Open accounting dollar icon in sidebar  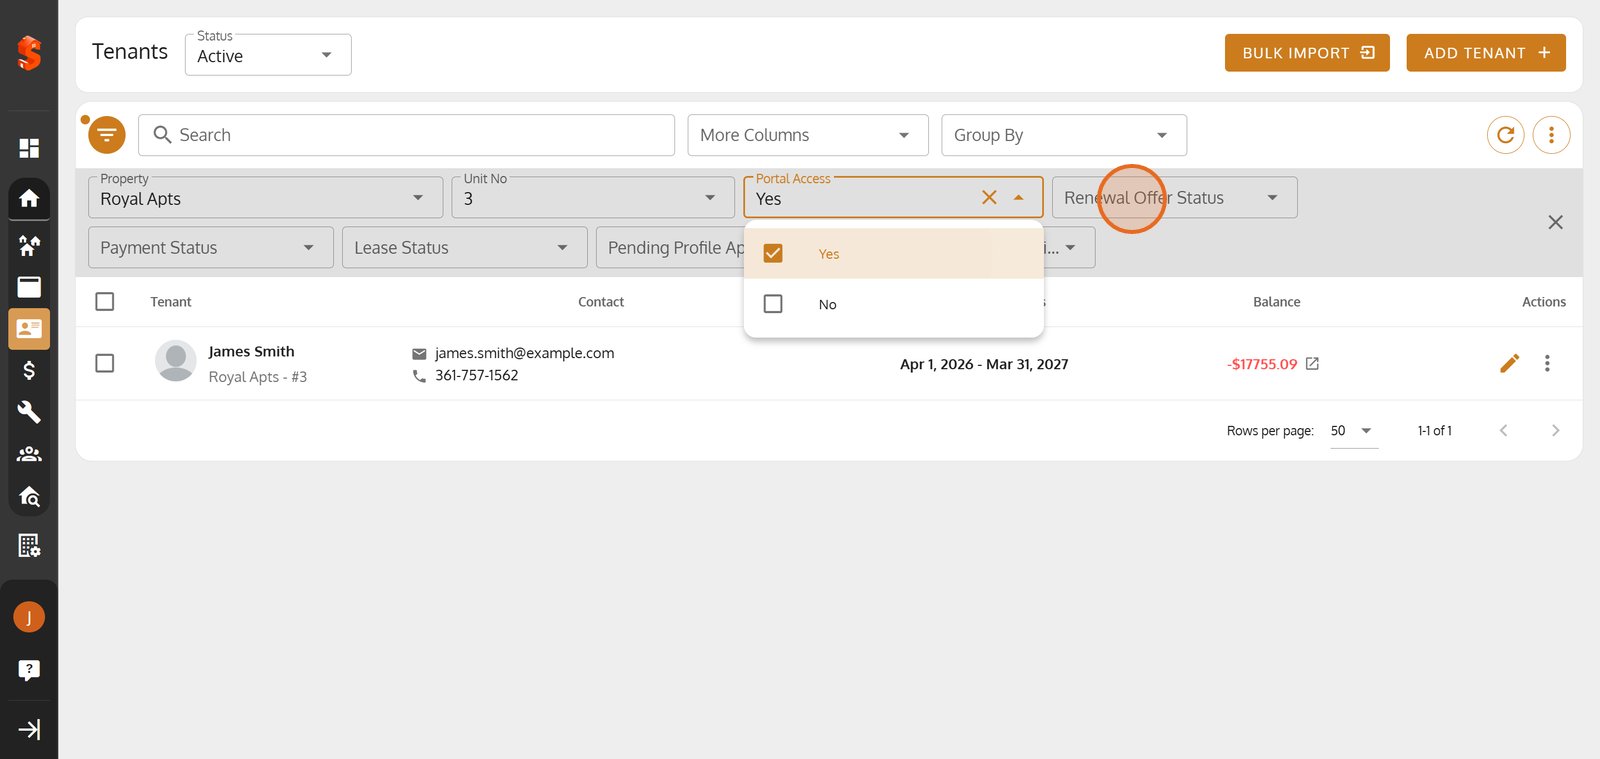click(x=29, y=370)
